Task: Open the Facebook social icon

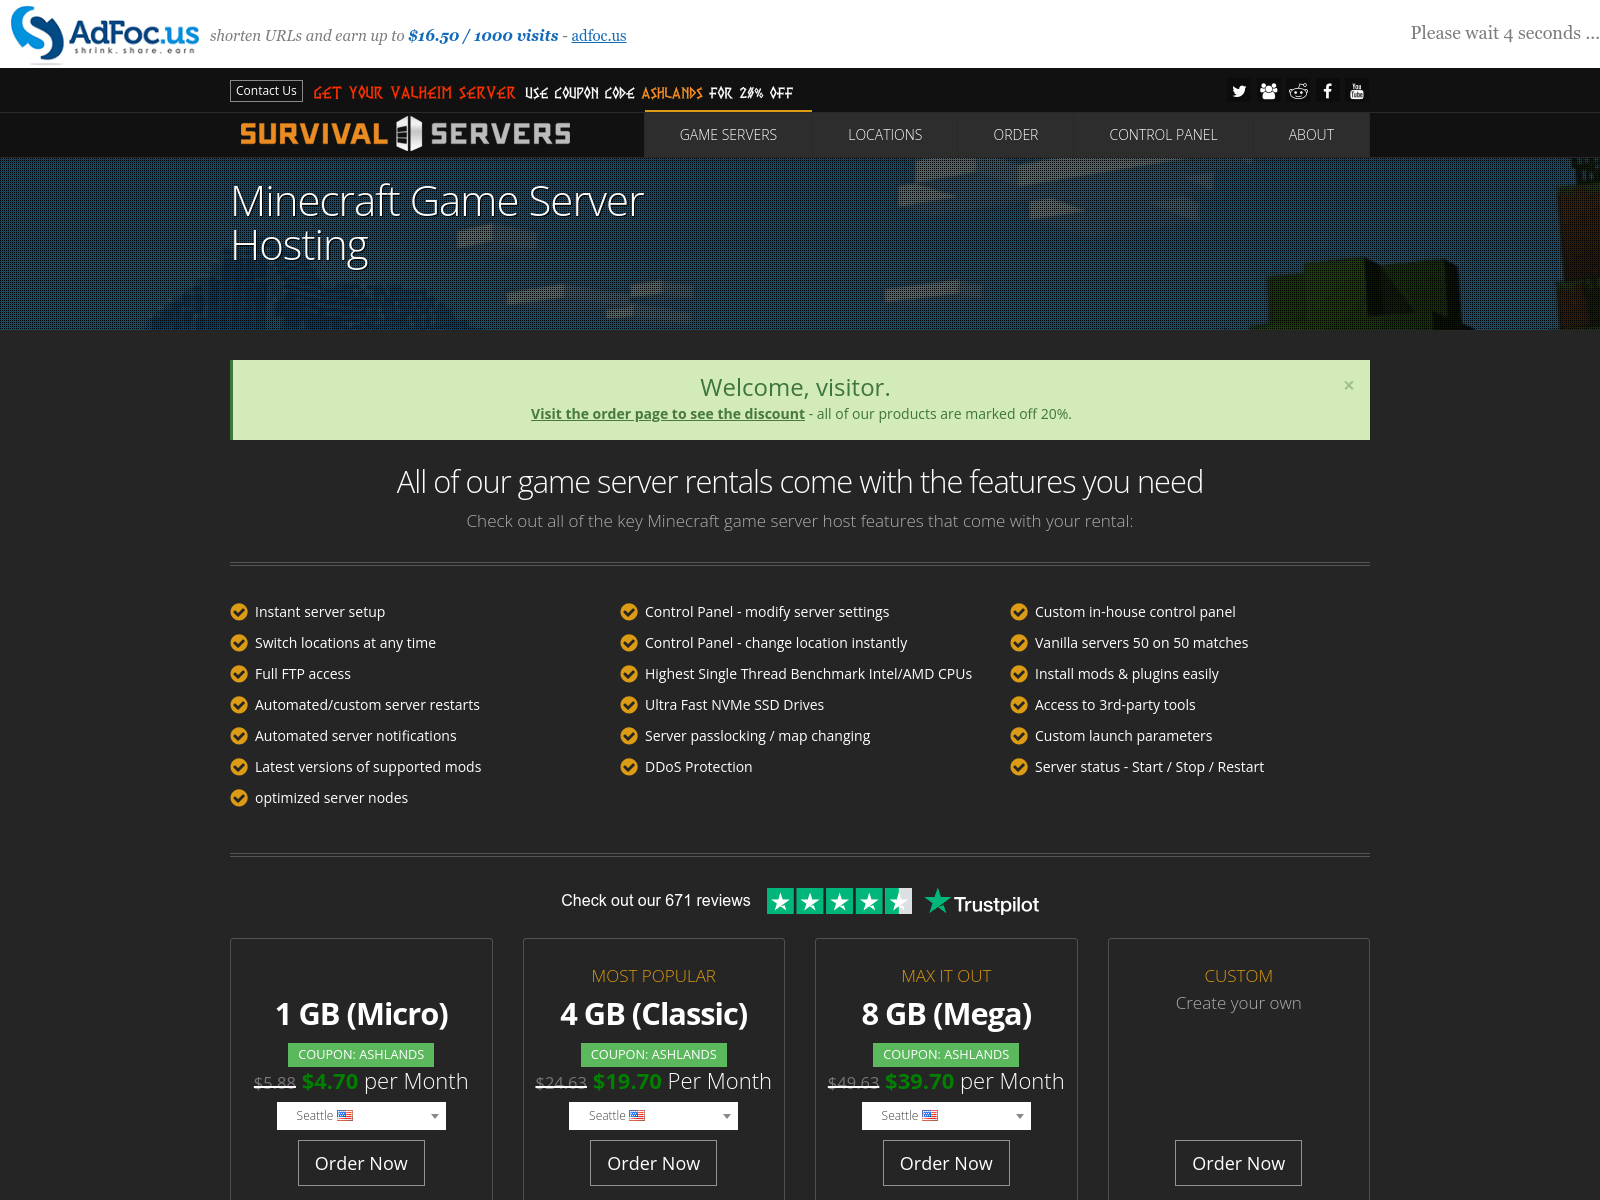Action: click(1328, 91)
